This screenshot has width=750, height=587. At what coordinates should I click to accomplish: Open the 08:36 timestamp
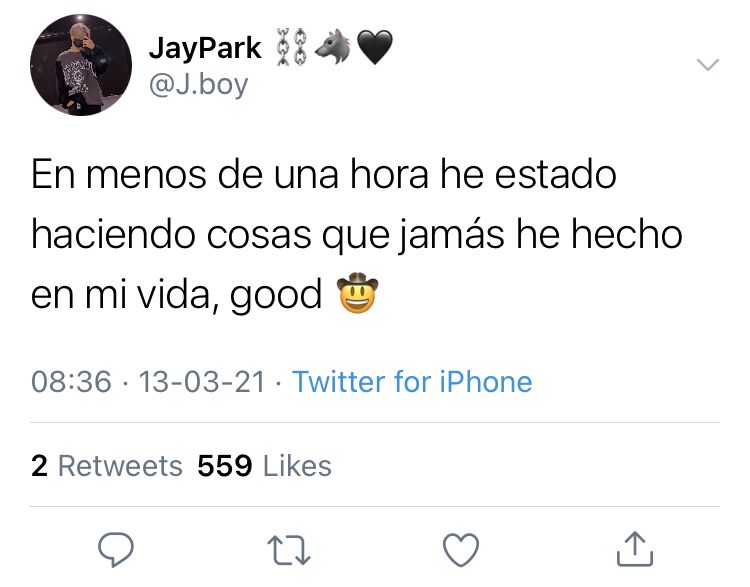click(x=71, y=382)
